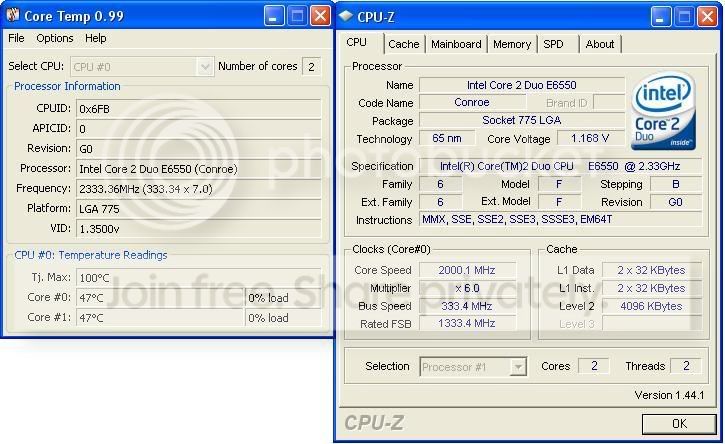The width and height of the screenshot is (725, 444).
Task: Switch to the About tab in CPU-Z
Action: pyautogui.click(x=600, y=44)
